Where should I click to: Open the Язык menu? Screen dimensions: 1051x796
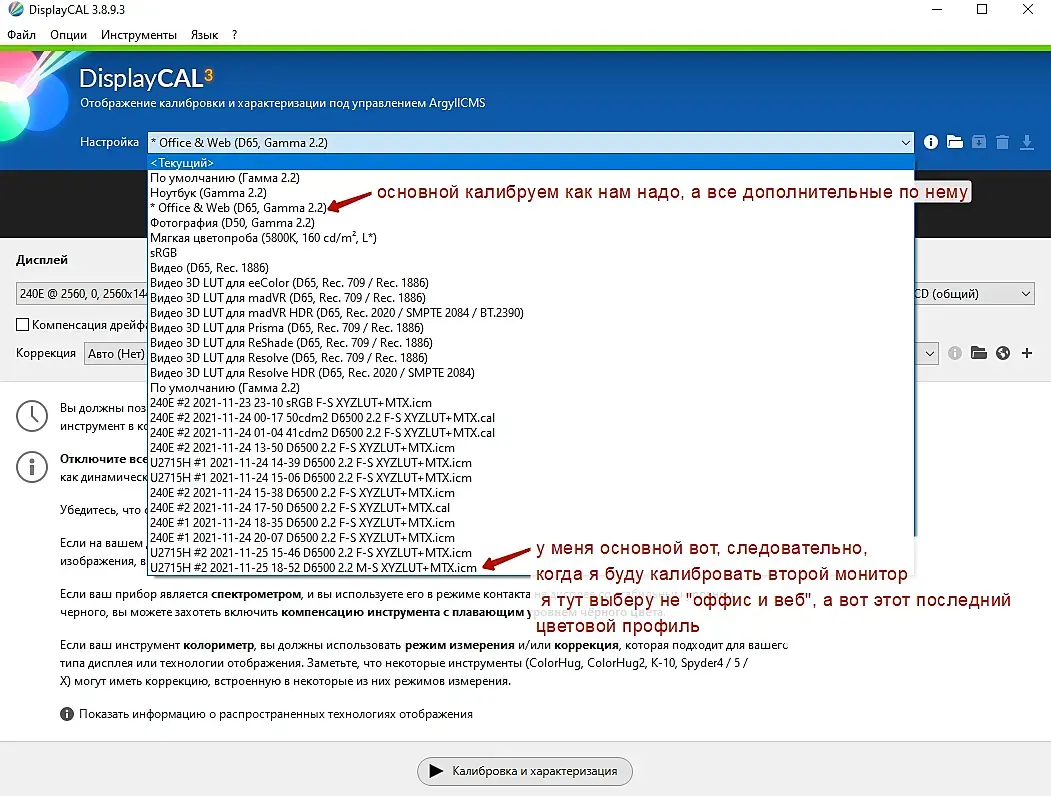click(x=204, y=35)
